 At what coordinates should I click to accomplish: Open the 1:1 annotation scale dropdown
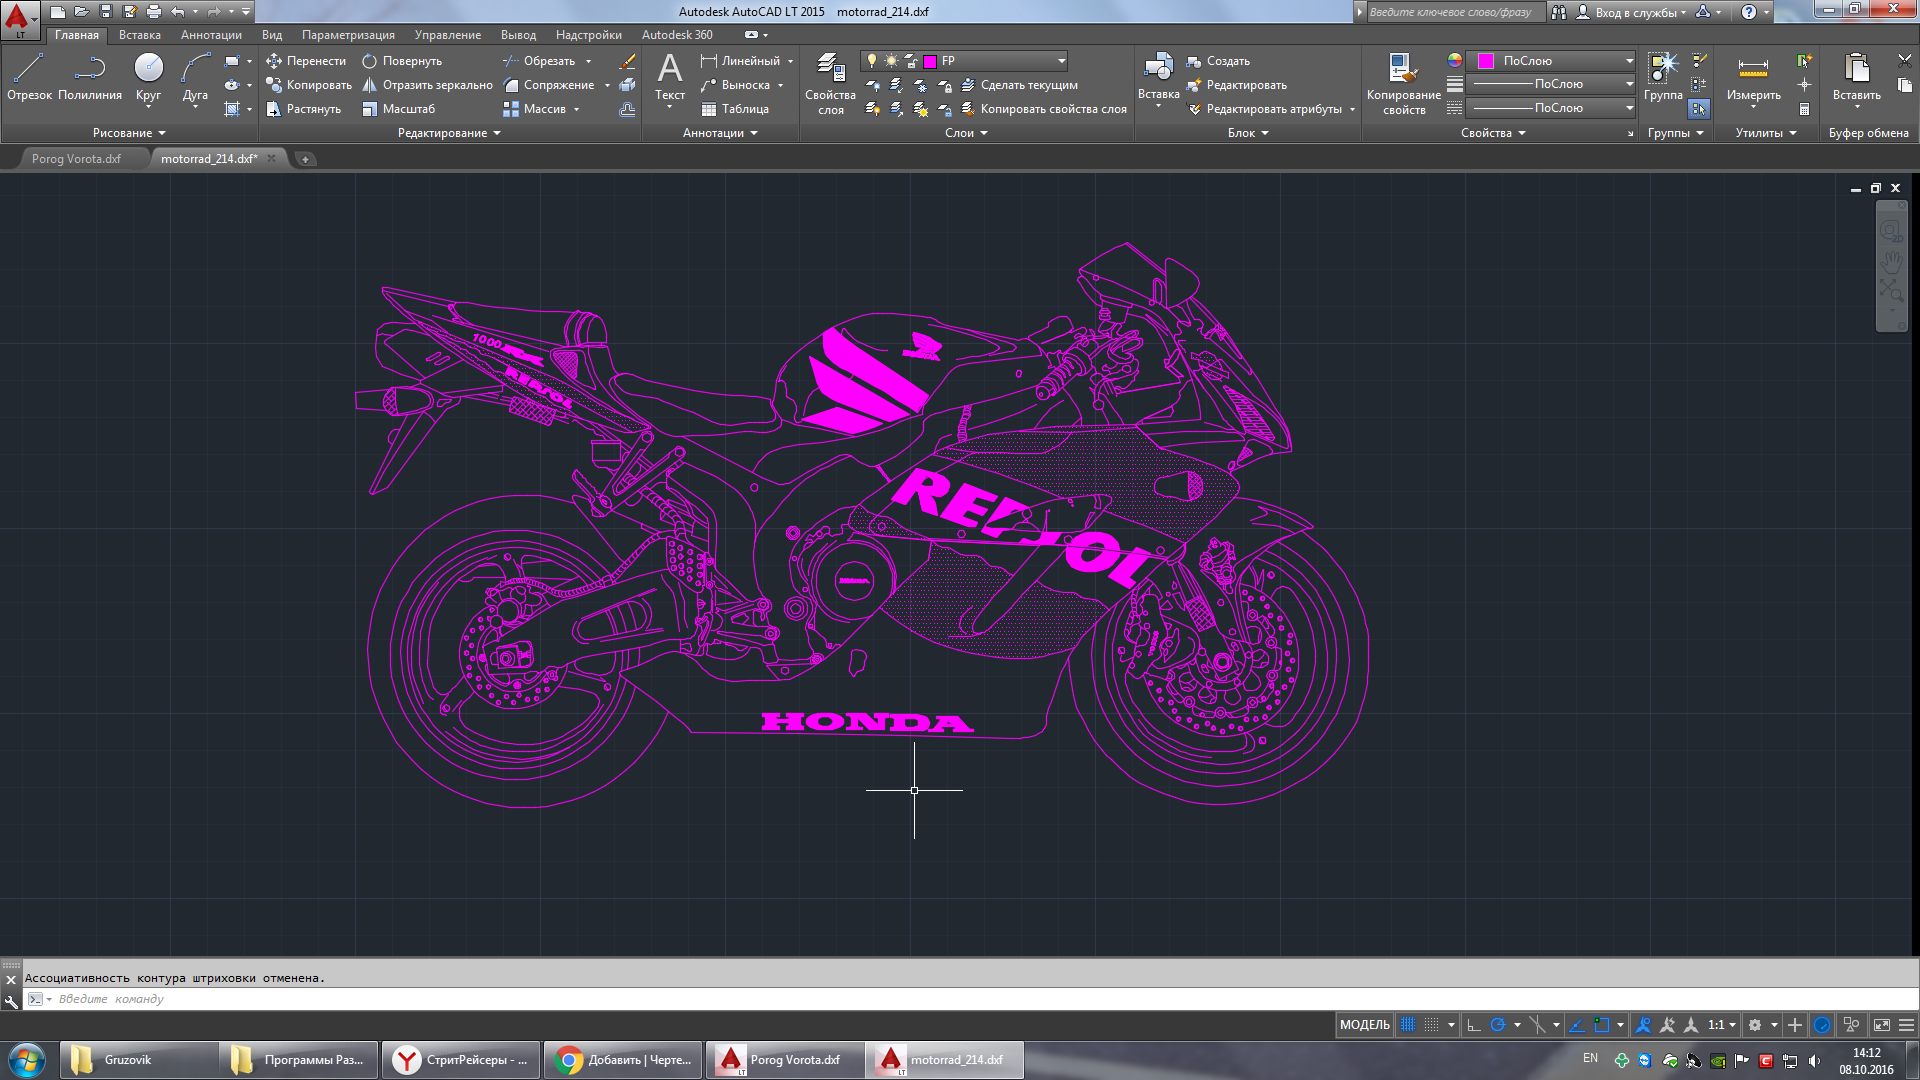[1722, 1025]
